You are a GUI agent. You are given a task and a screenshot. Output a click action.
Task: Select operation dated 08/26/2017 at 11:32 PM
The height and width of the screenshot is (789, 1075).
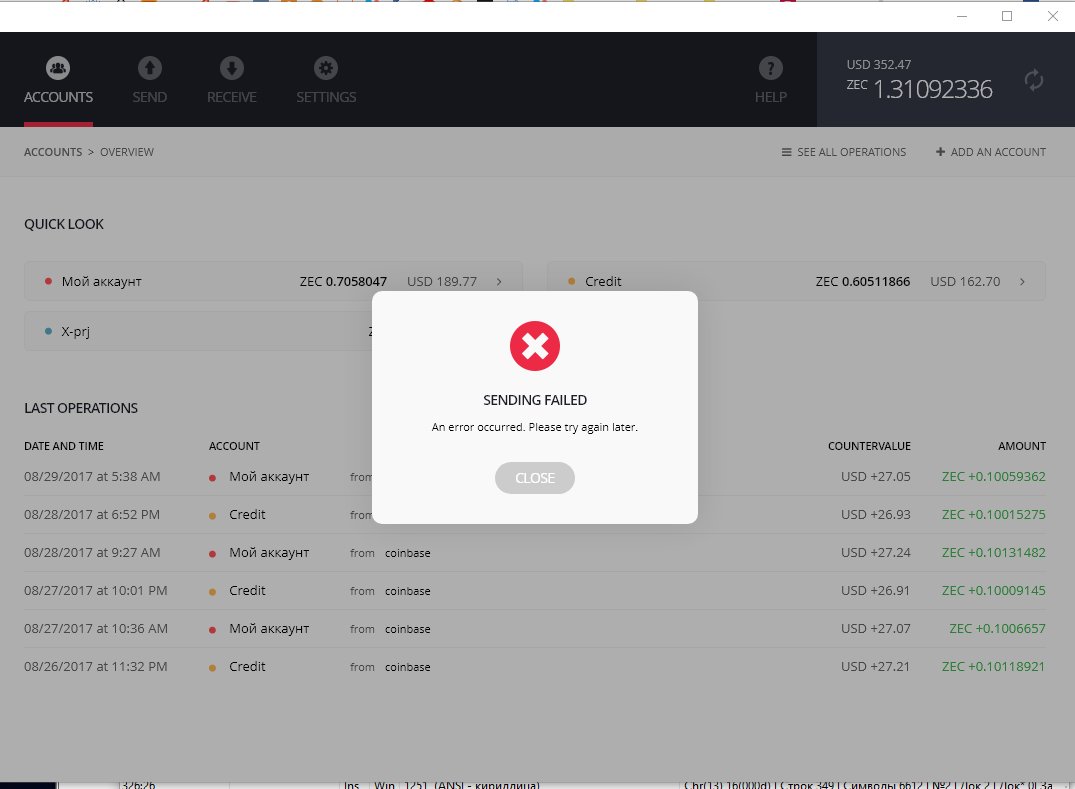click(95, 666)
